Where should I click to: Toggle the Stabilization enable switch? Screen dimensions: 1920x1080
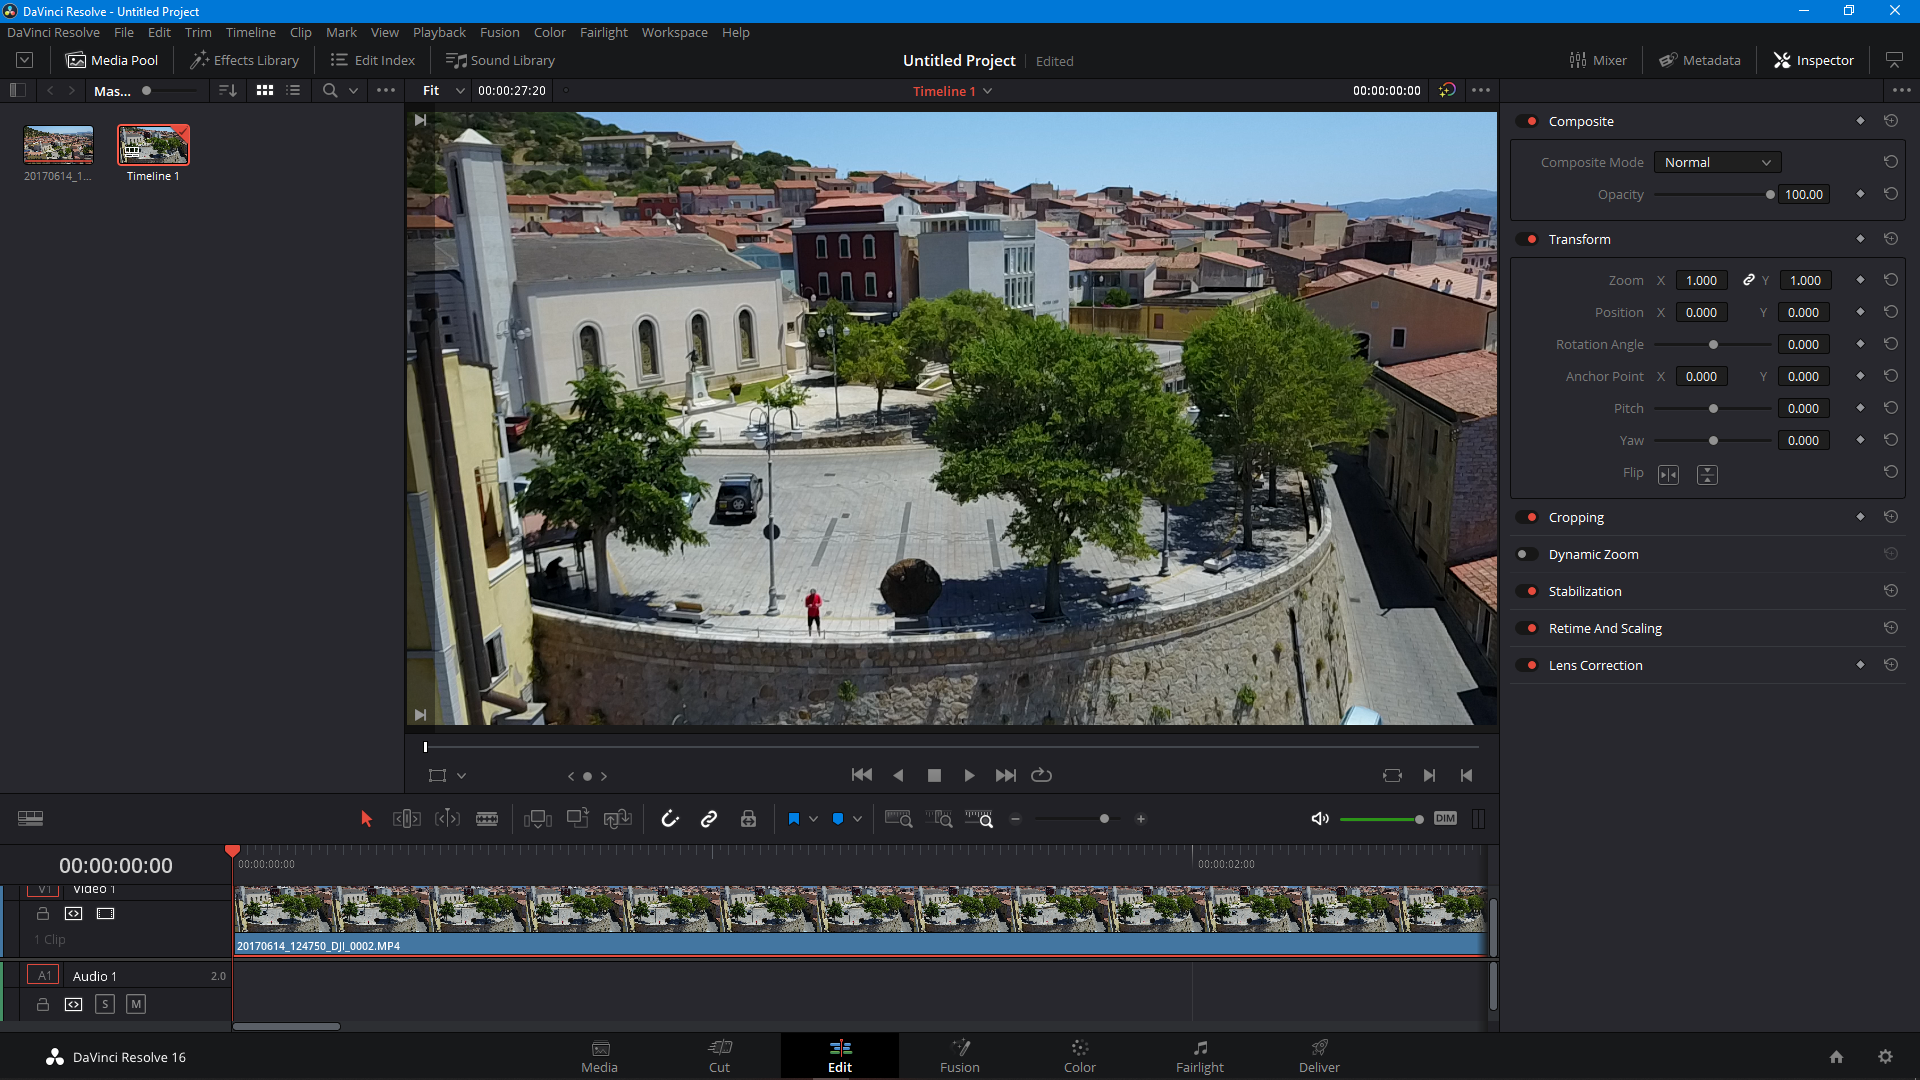pos(1526,591)
